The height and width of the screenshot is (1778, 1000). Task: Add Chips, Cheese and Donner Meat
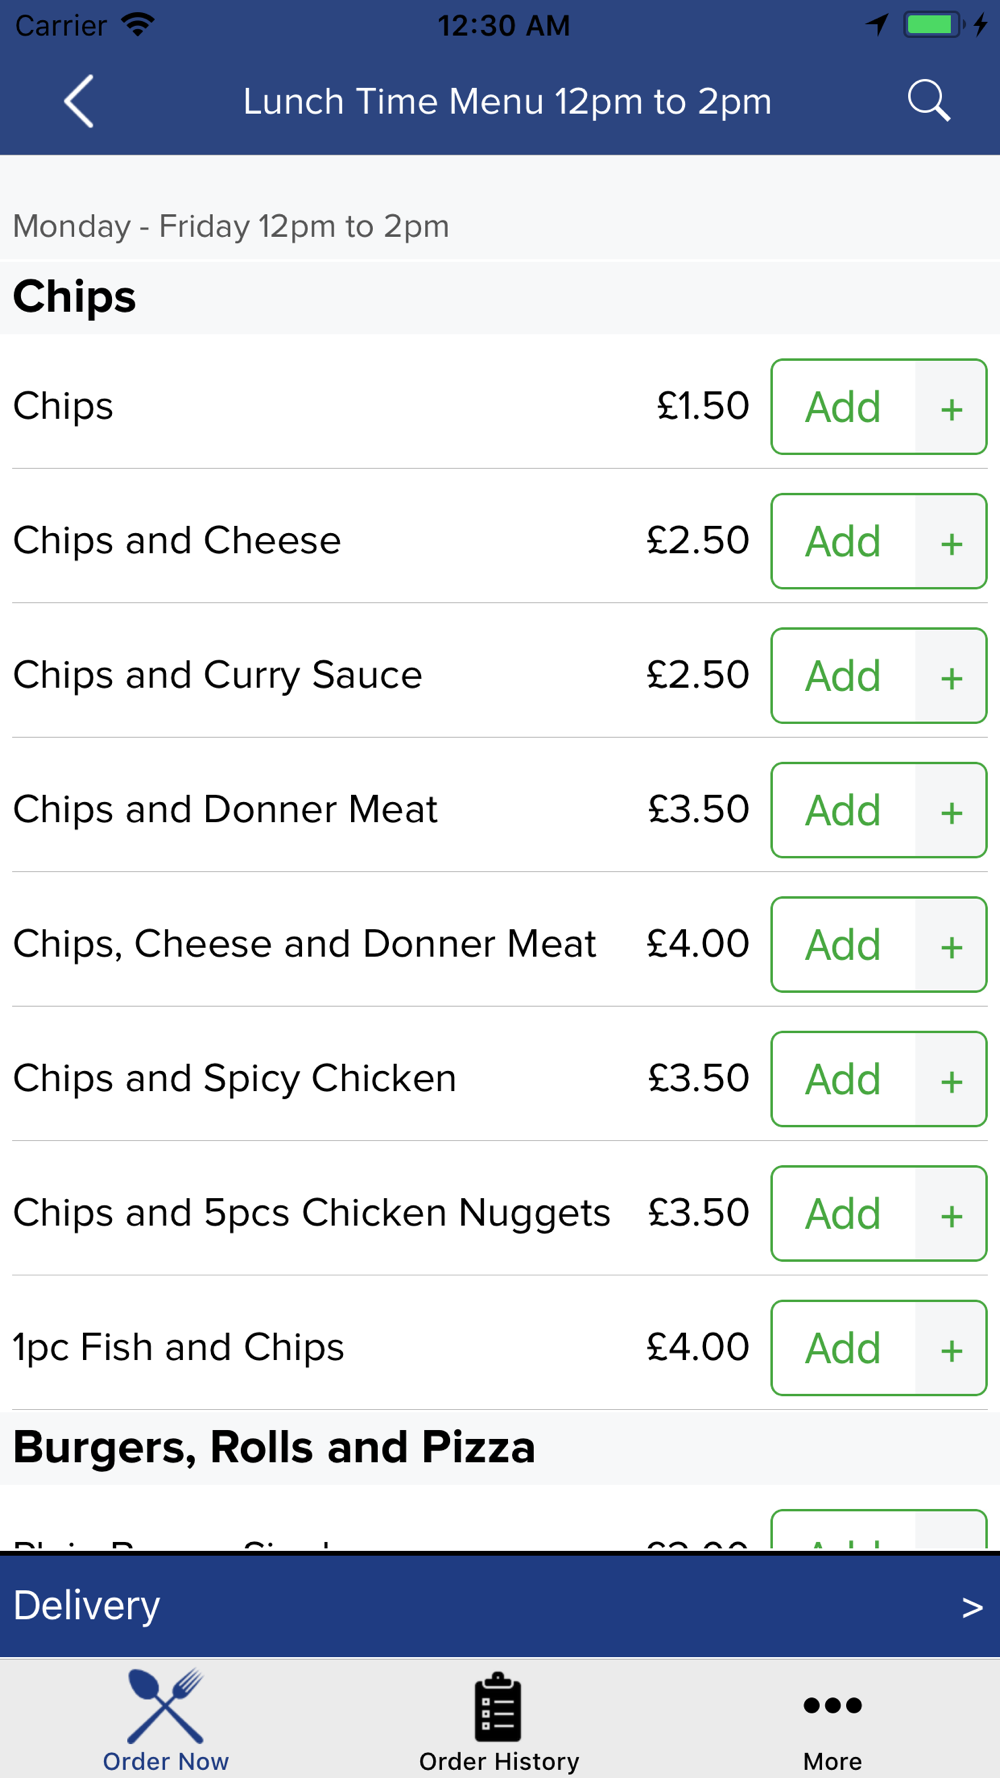click(x=843, y=945)
